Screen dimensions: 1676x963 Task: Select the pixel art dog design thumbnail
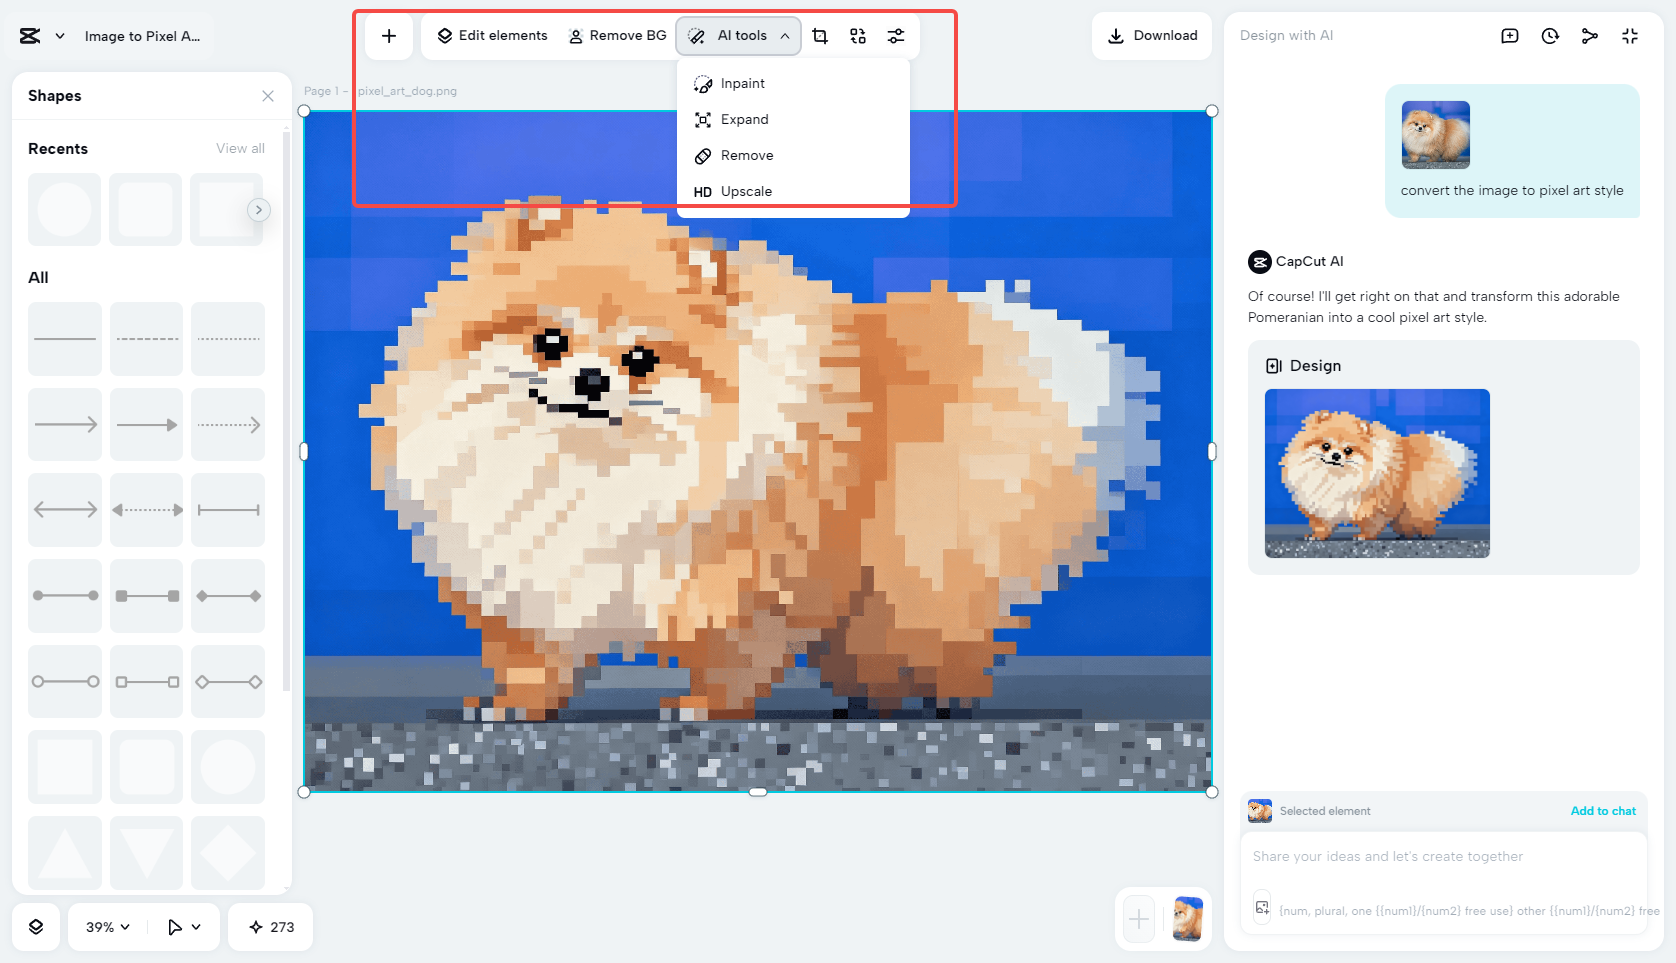(x=1377, y=473)
